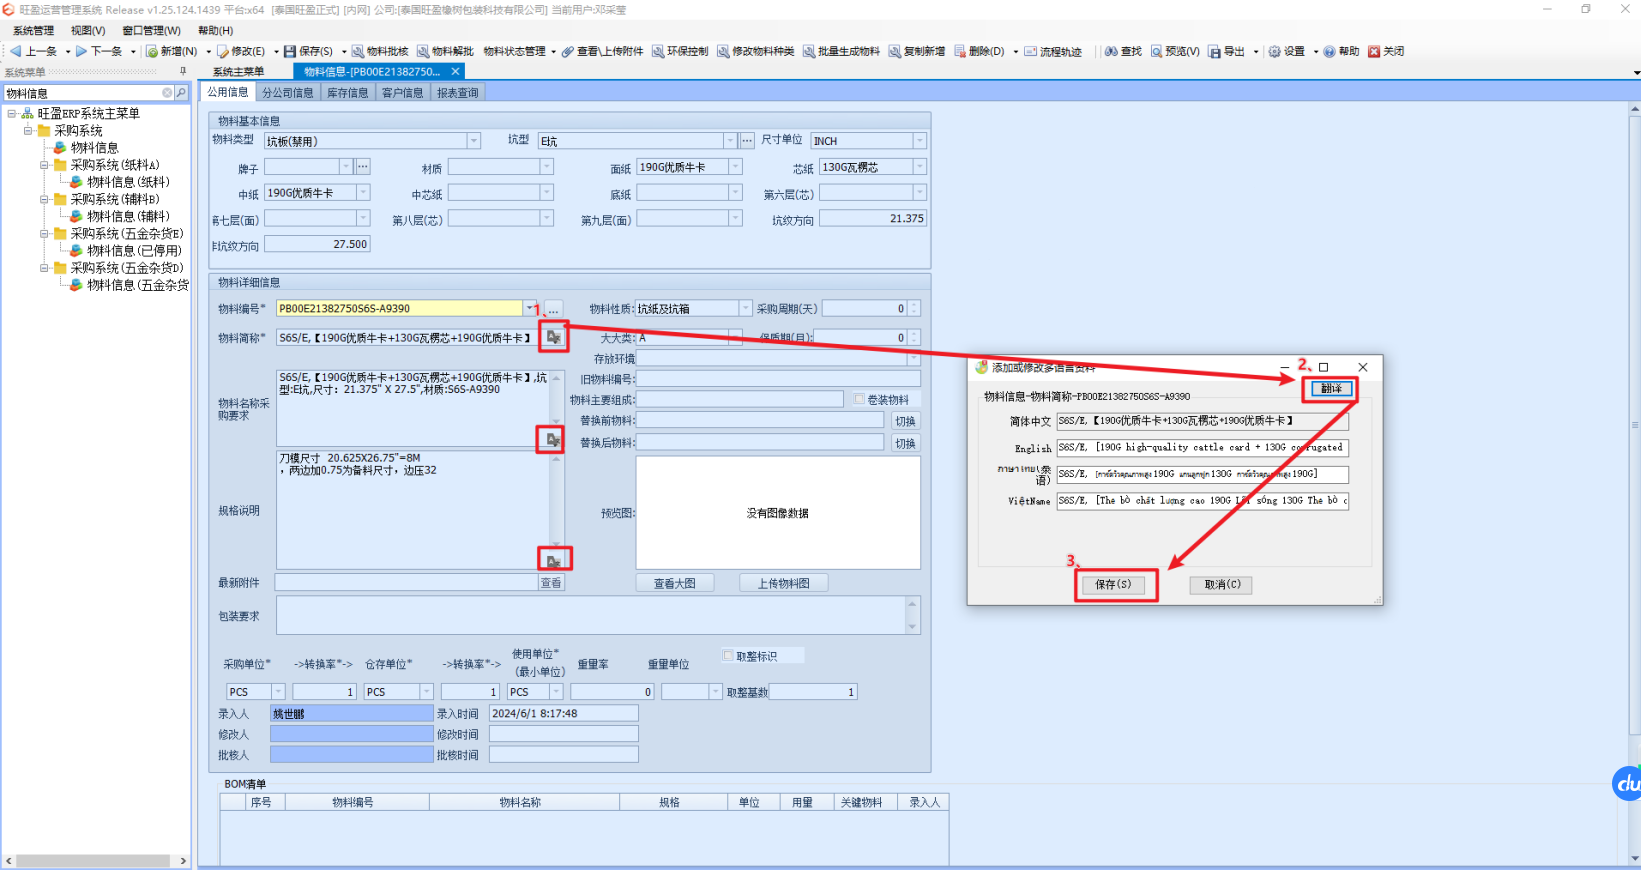Pin the 系统菜单 side panel
The width and height of the screenshot is (1641, 870).
click(x=183, y=71)
